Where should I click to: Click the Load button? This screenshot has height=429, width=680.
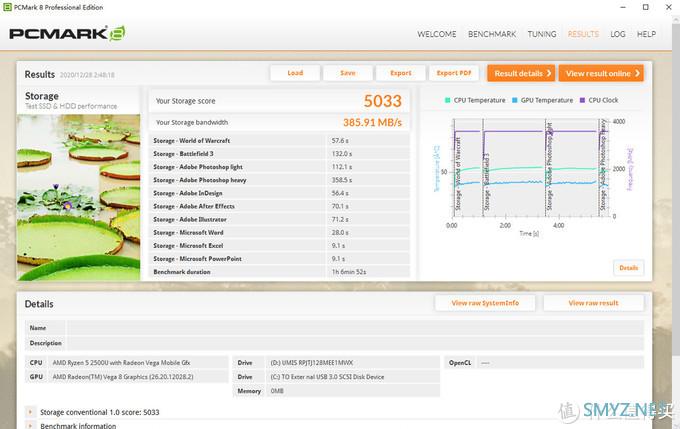pos(295,73)
